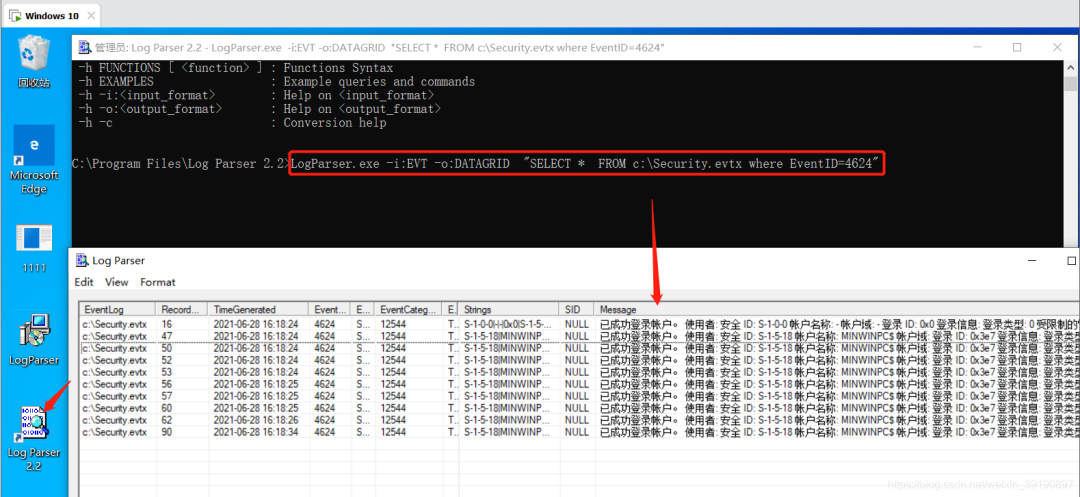
Task: Select the row with record number 50
Action: [x=579, y=348]
